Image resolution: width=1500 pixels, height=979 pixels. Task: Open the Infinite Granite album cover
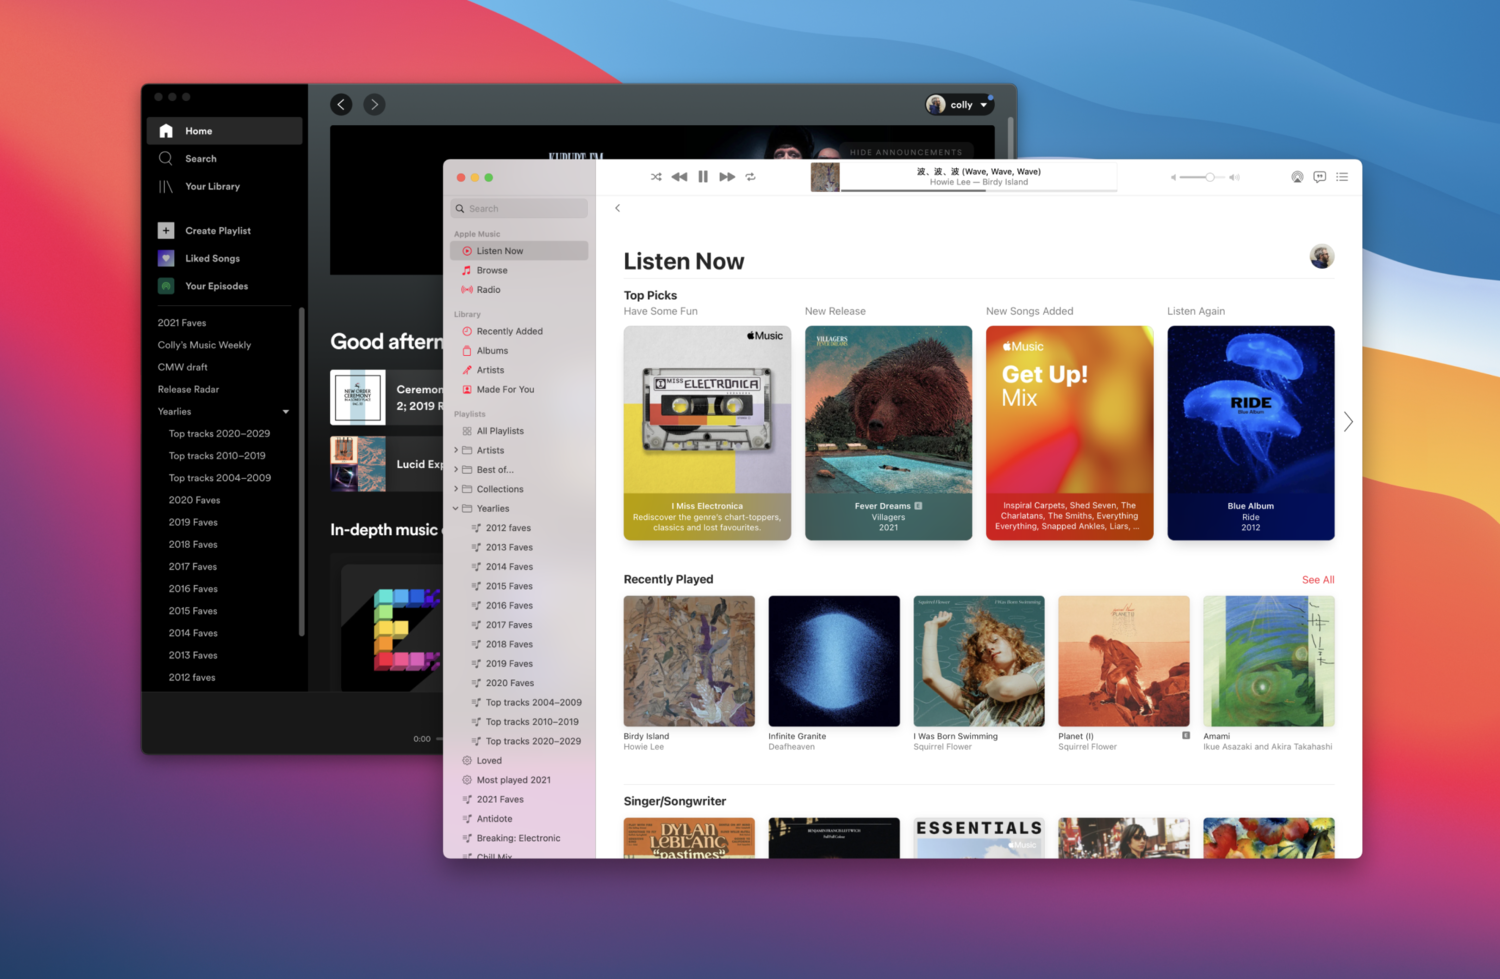833,661
